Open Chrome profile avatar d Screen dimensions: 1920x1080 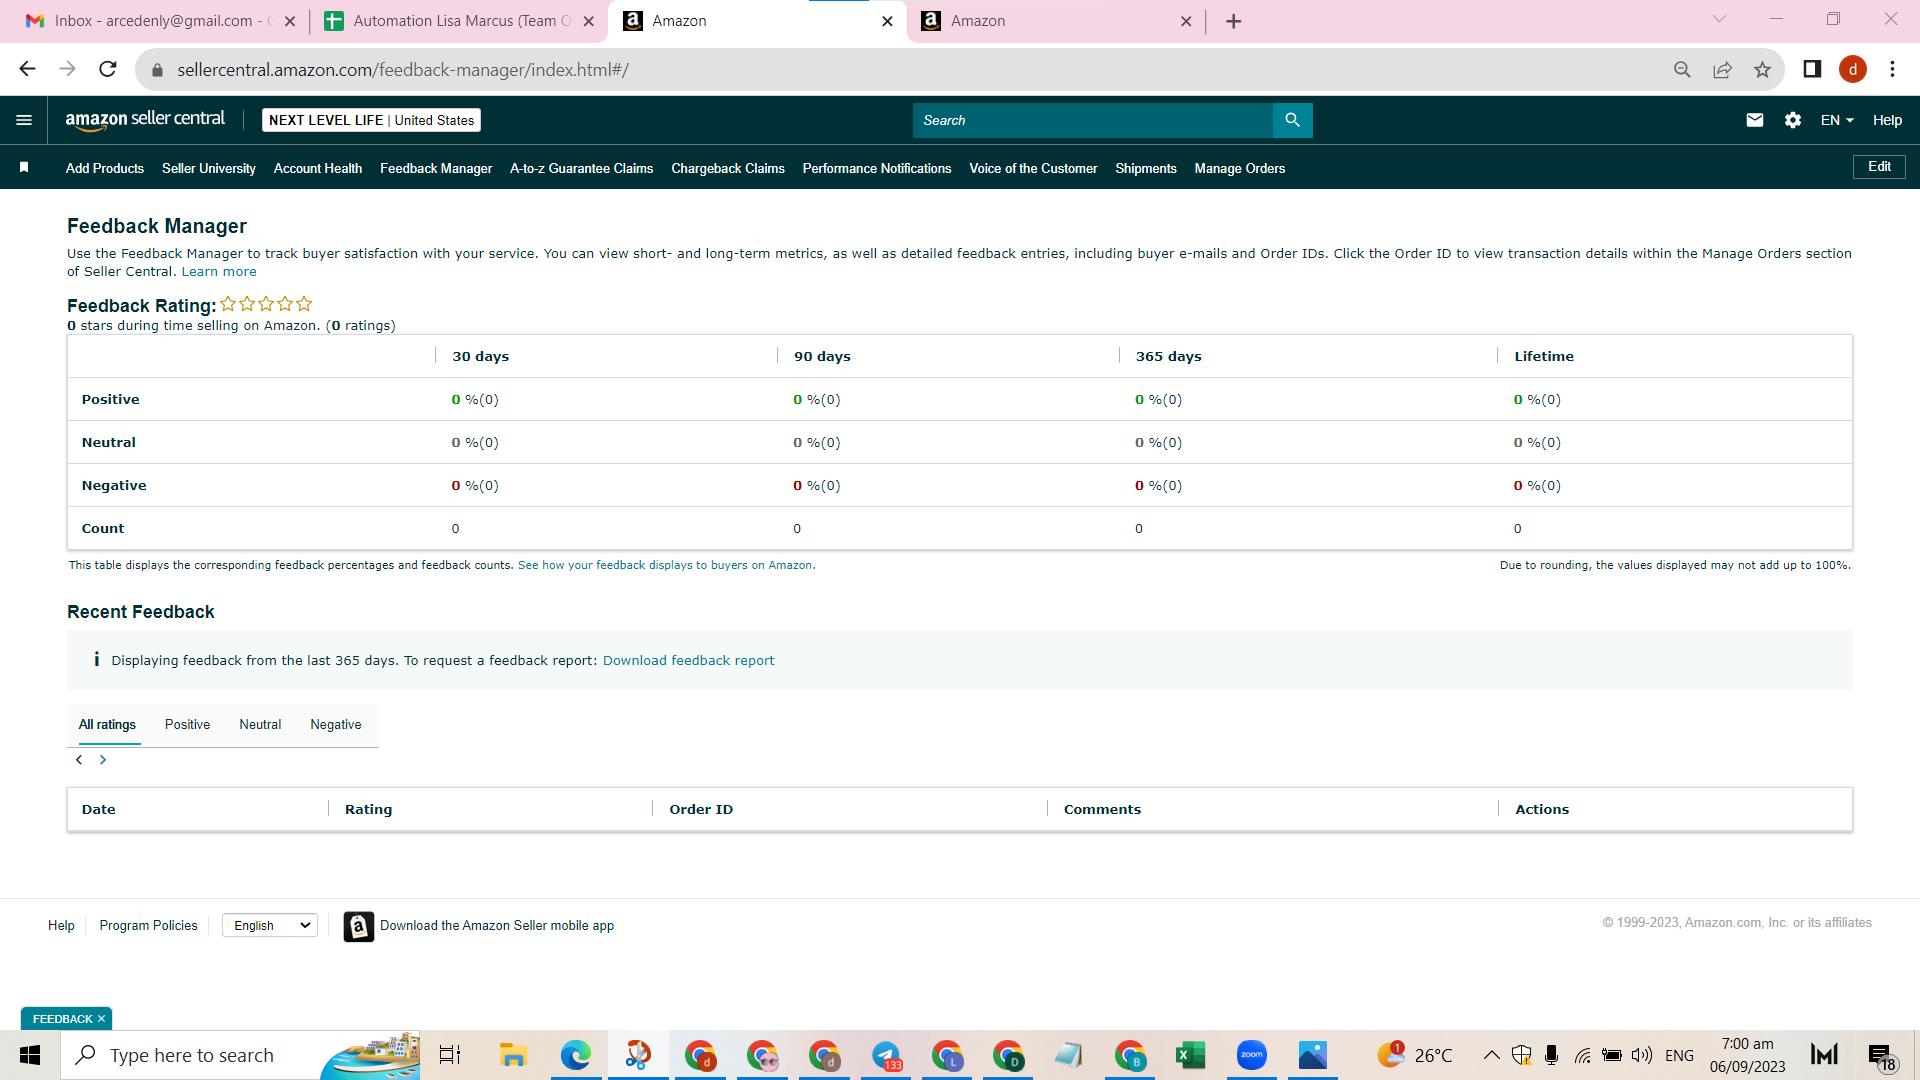click(1853, 69)
